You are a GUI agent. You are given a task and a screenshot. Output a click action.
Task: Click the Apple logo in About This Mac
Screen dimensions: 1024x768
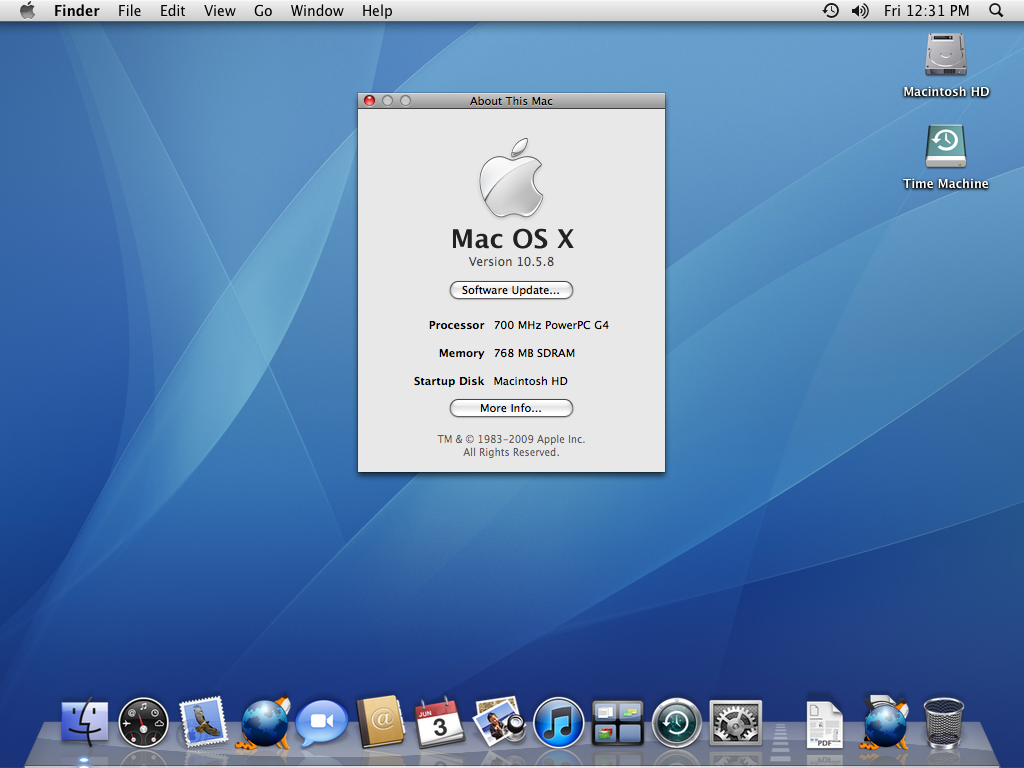point(511,178)
